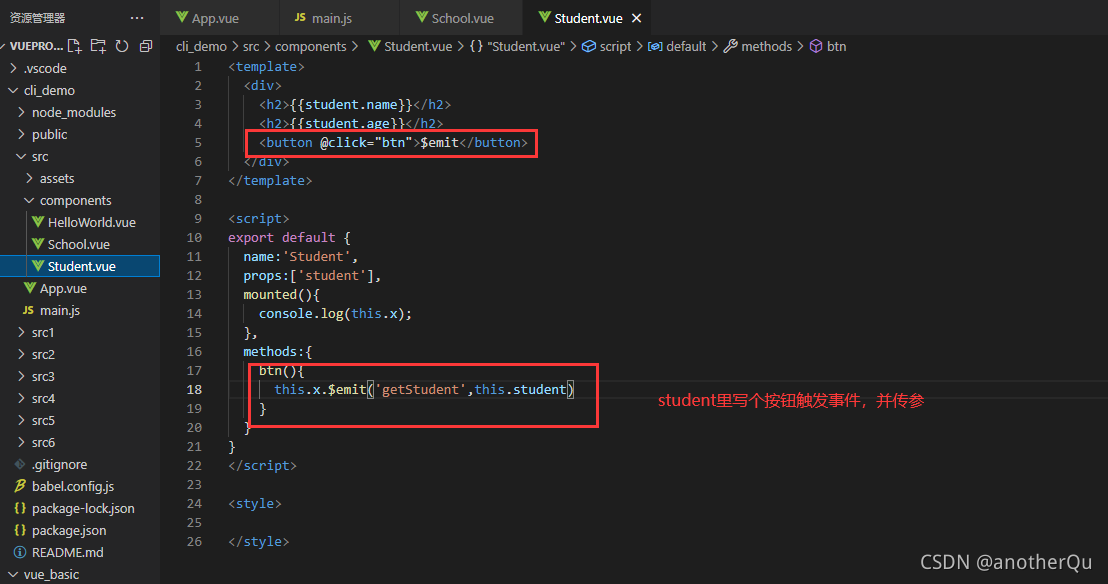Click the wrench icon beside methods breadcrumb
1108x584 pixels.
[731, 46]
